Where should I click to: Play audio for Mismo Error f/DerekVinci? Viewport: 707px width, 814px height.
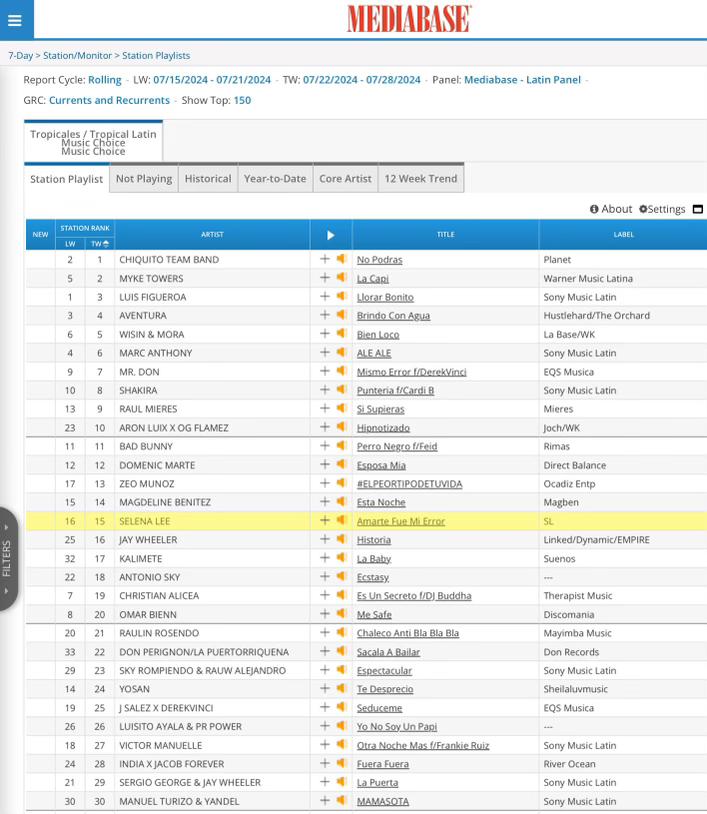pyautogui.click(x=341, y=371)
